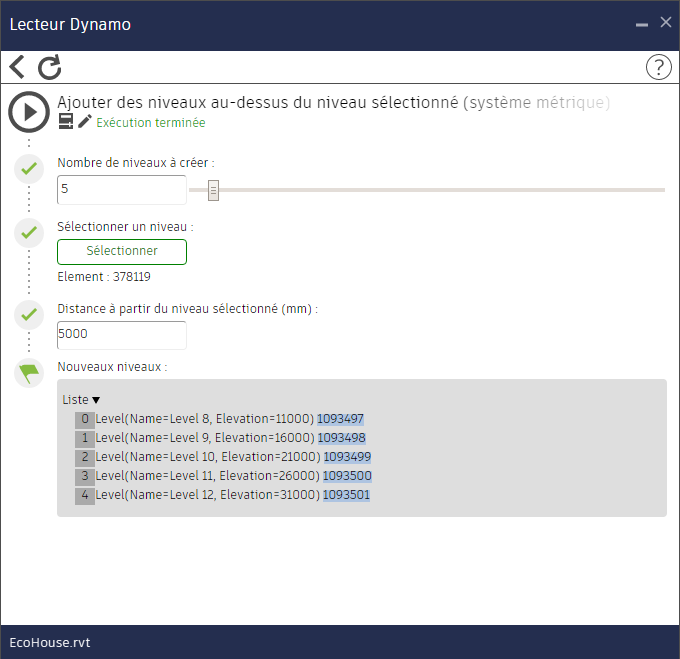Click the checkmark next to 'Distance à partir du niveau'

click(29, 314)
